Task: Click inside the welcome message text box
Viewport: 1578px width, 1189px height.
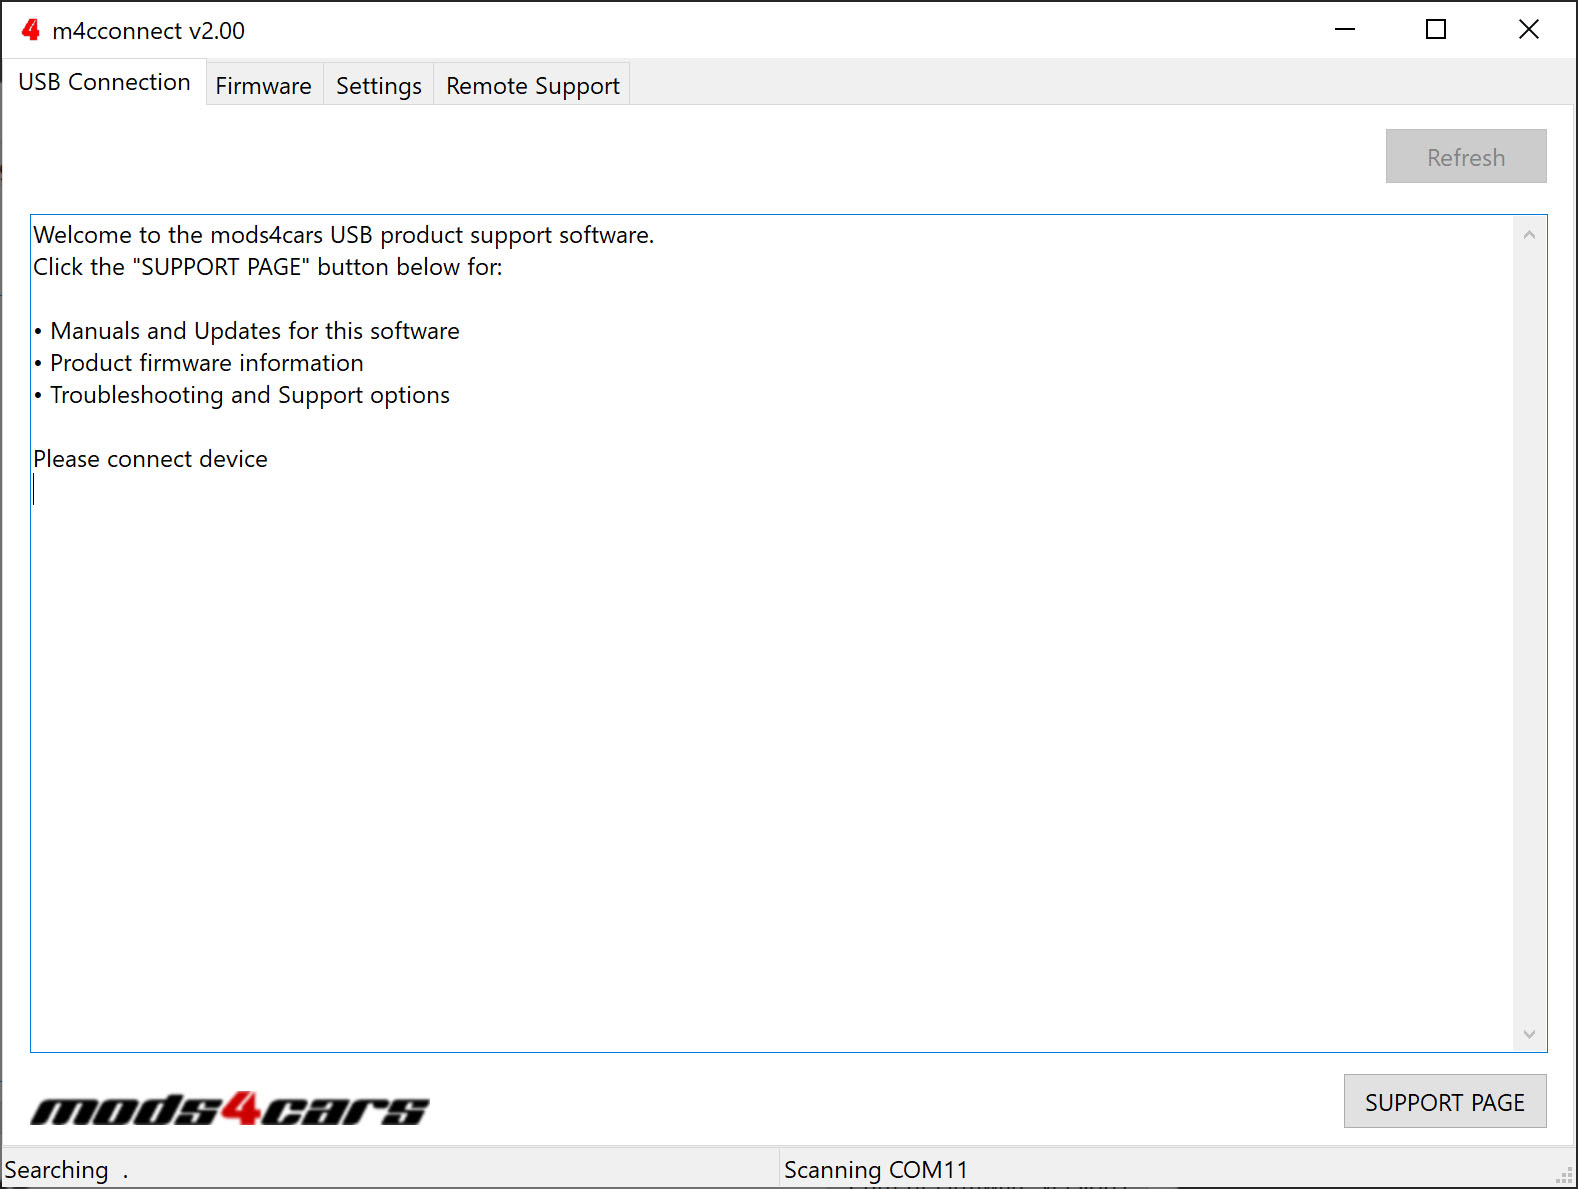Action: click(772, 633)
